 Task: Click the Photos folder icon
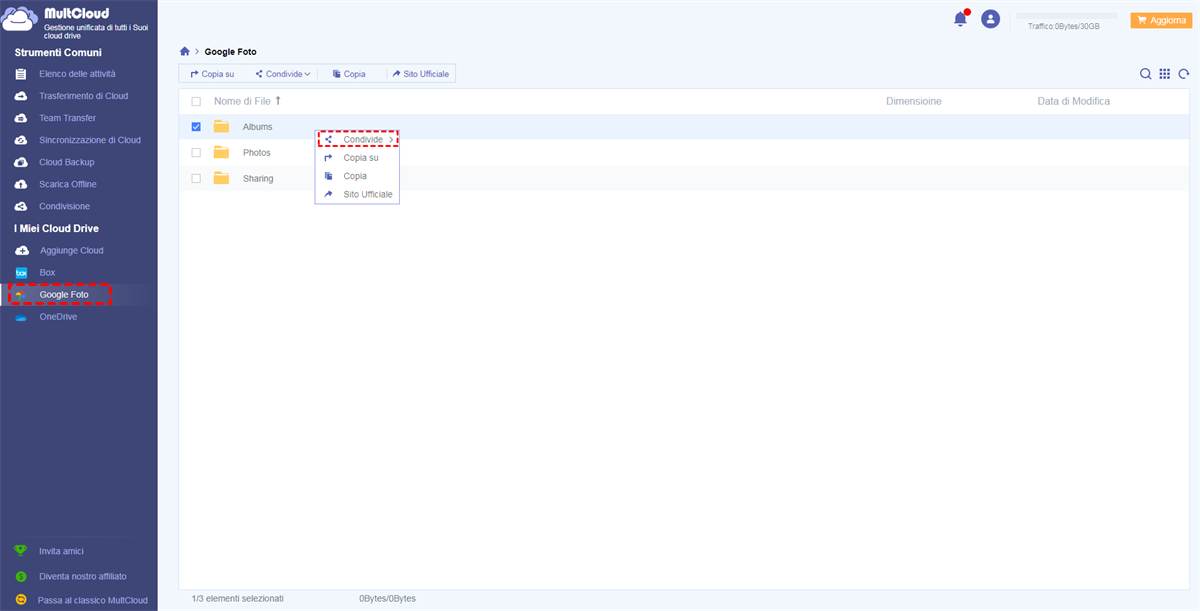(x=221, y=153)
